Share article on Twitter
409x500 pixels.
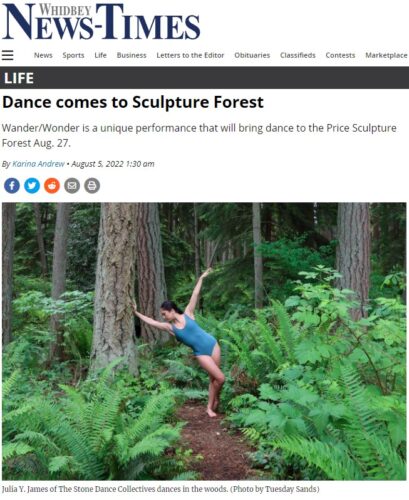point(32,186)
